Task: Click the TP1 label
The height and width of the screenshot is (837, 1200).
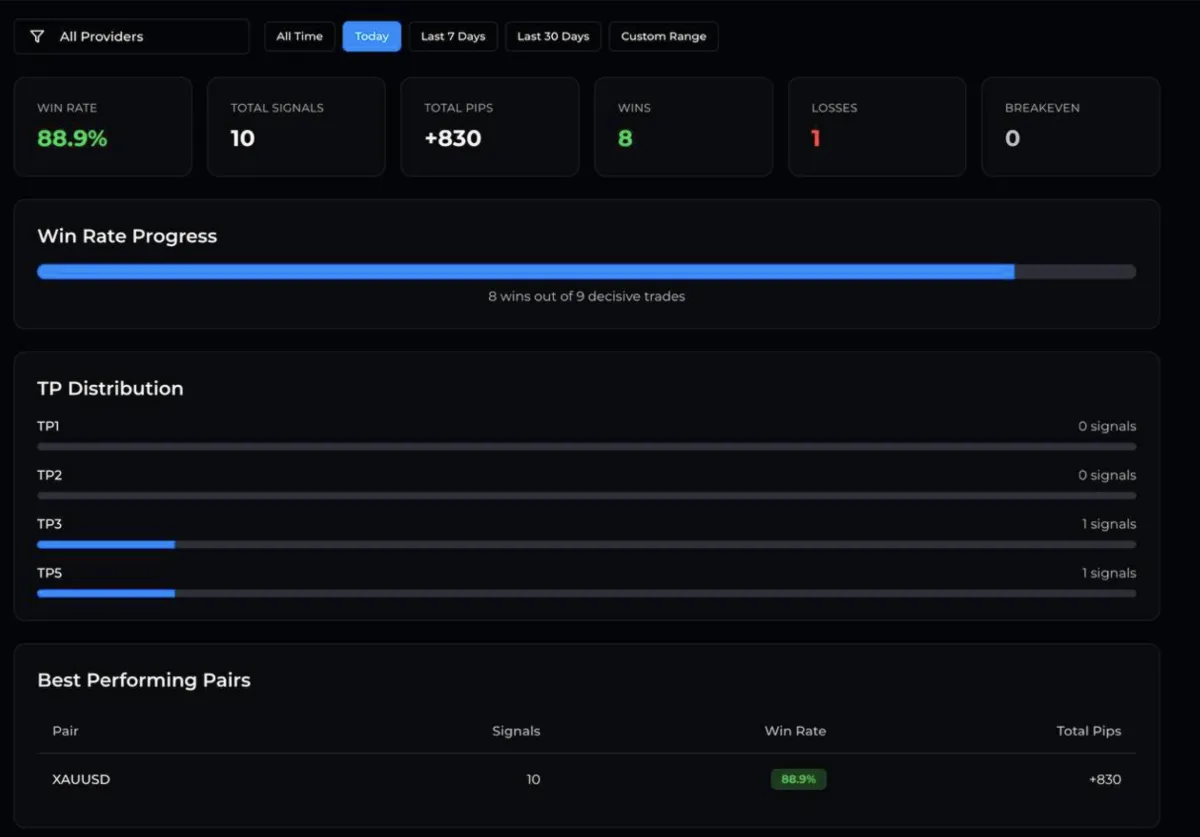Action: [x=49, y=427]
